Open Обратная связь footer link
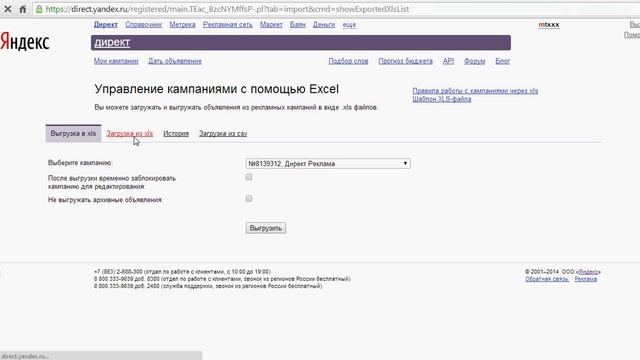Image resolution: width=640 pixels, height=360 pixels. click(x=547, y=279)
